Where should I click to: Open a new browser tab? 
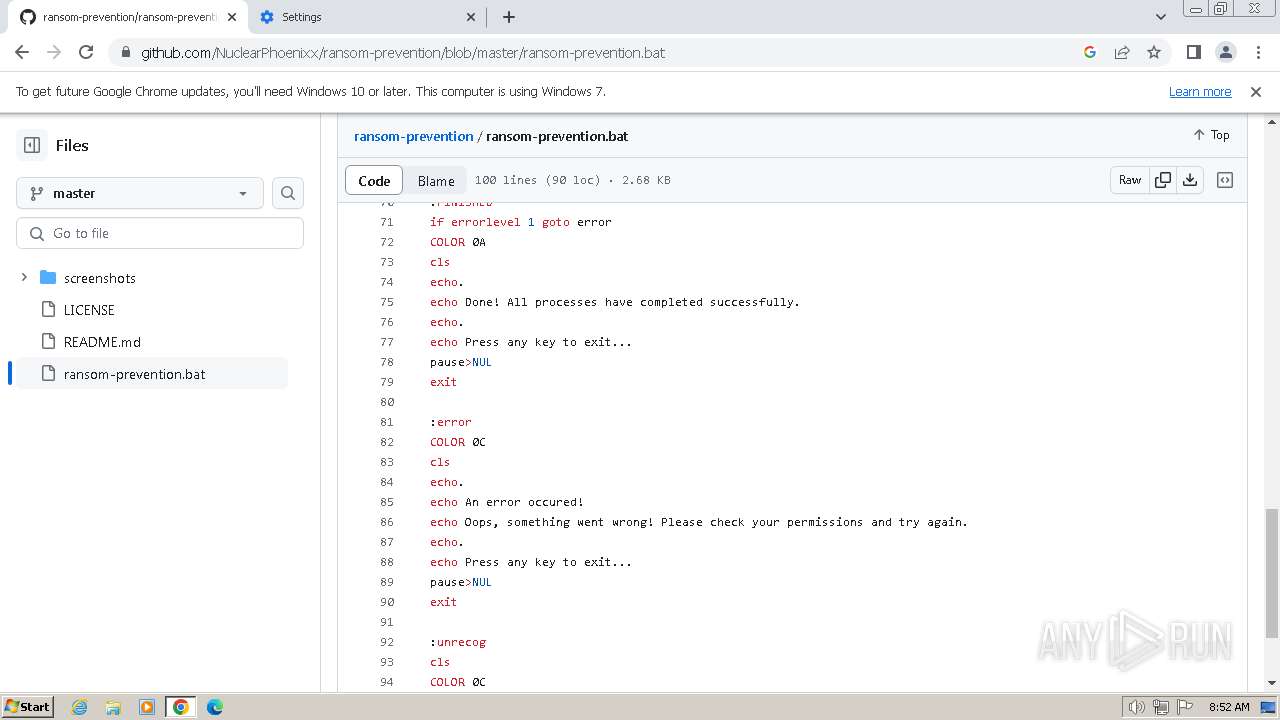click(x=508, y=17)
